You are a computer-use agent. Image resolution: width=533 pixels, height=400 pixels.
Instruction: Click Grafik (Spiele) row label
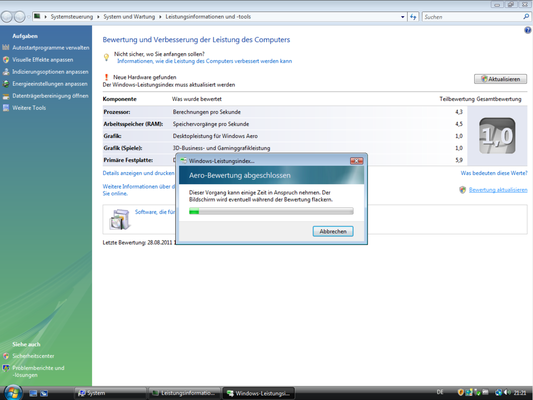[x=123, y=148]
